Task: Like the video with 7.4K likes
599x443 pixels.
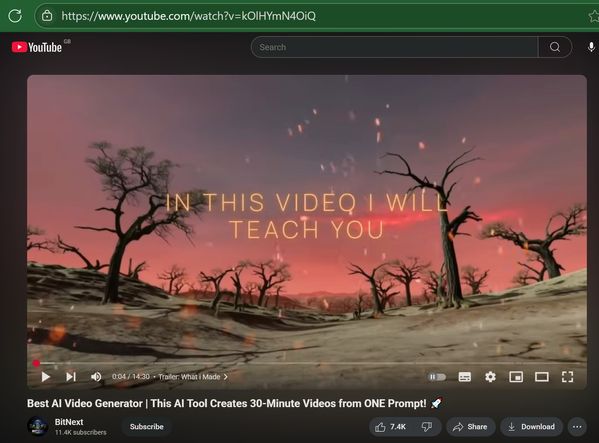Action: (x=390, y=427)
